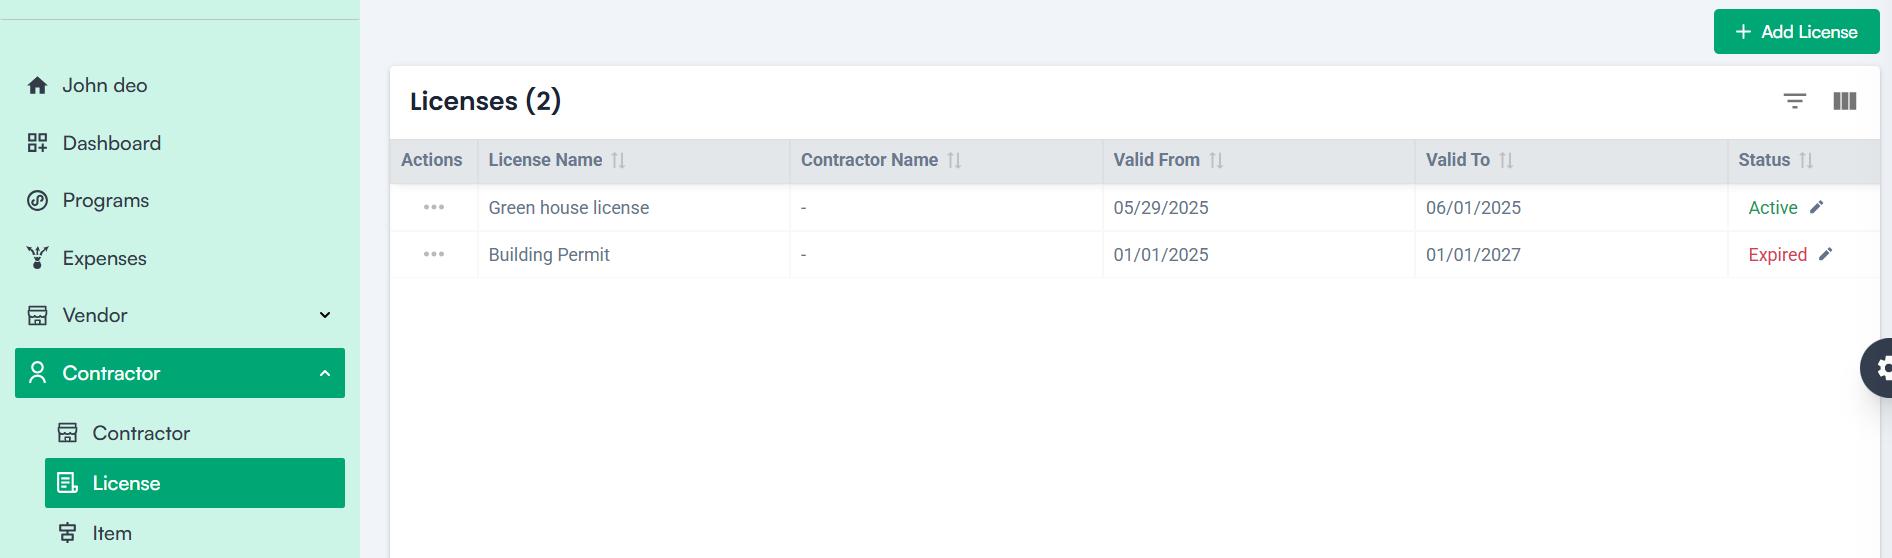The height and width of the screenshot is (558, 1892).
Task: Sort table by Valid From date
Action: (1216, 160)
